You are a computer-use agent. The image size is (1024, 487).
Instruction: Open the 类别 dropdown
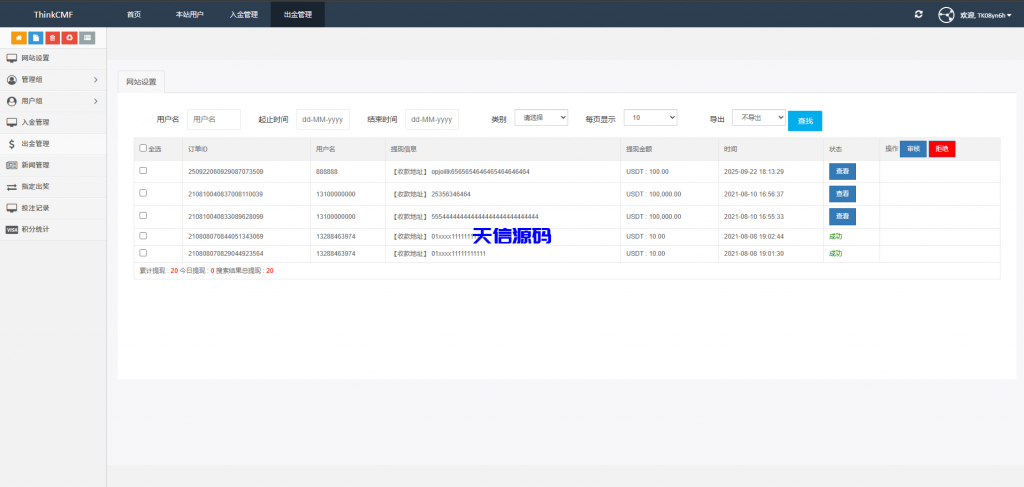tap(541, 117)
